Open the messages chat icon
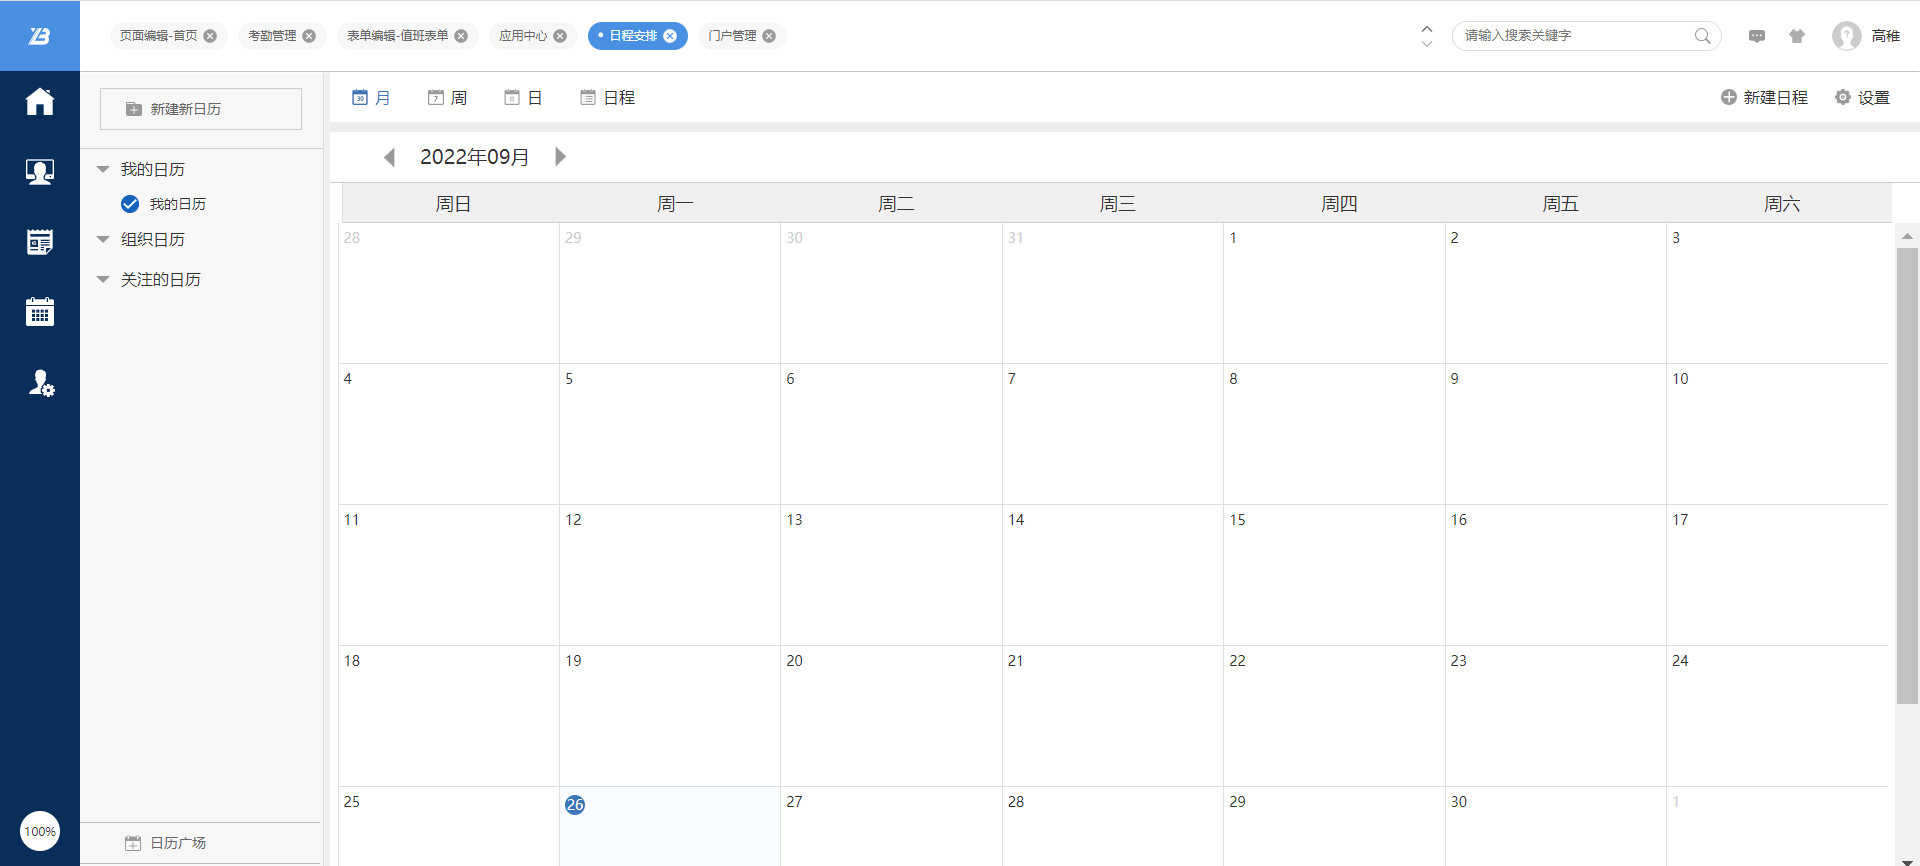This screenshot has height=866, width=1920. tap(1757, 36)
